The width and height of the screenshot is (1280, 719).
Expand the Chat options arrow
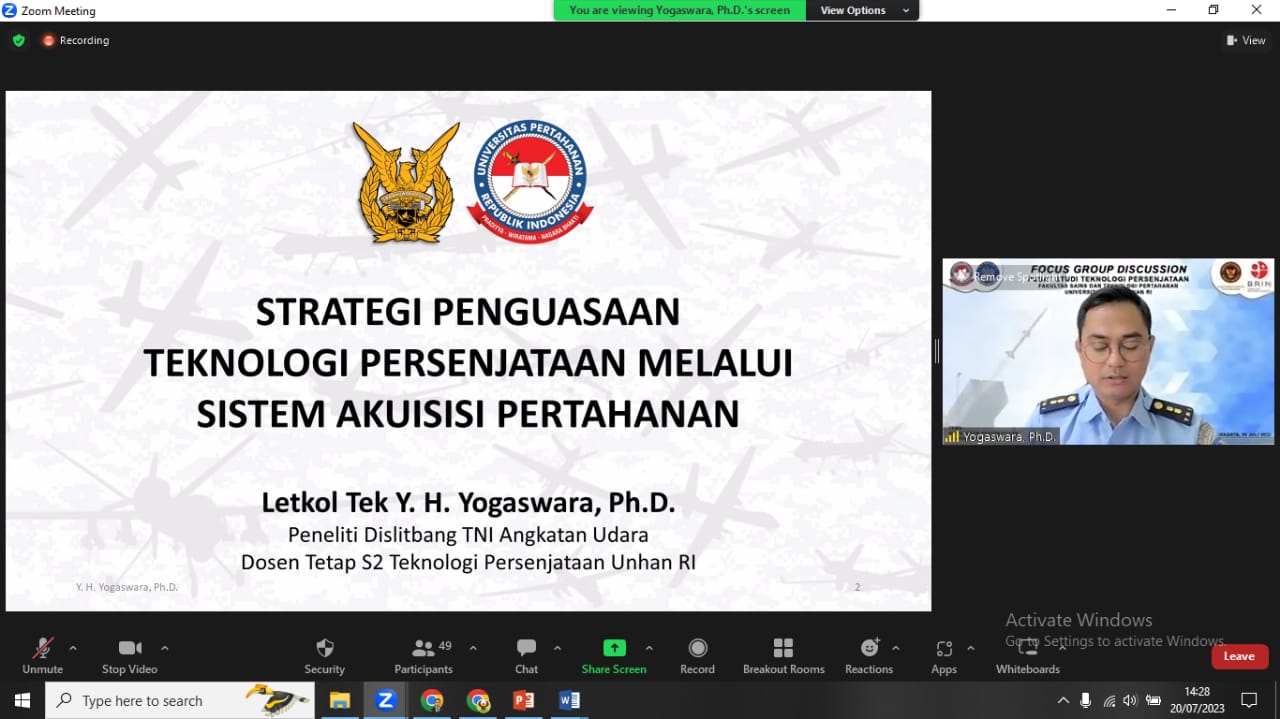point(557,648)
